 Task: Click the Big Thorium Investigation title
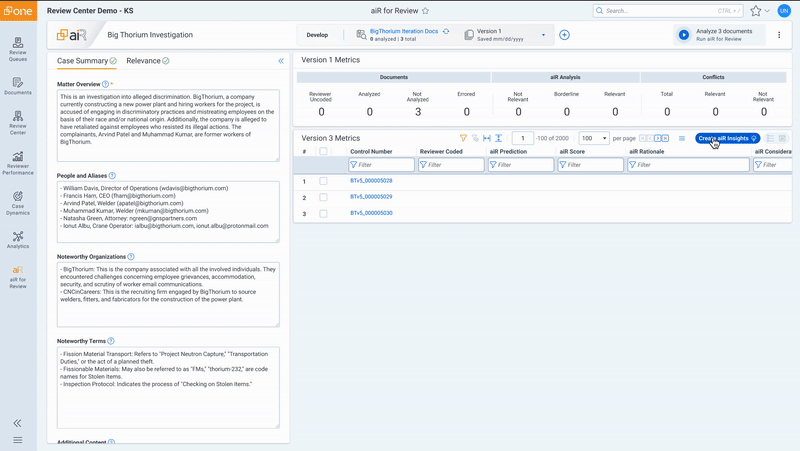(150, 35)
